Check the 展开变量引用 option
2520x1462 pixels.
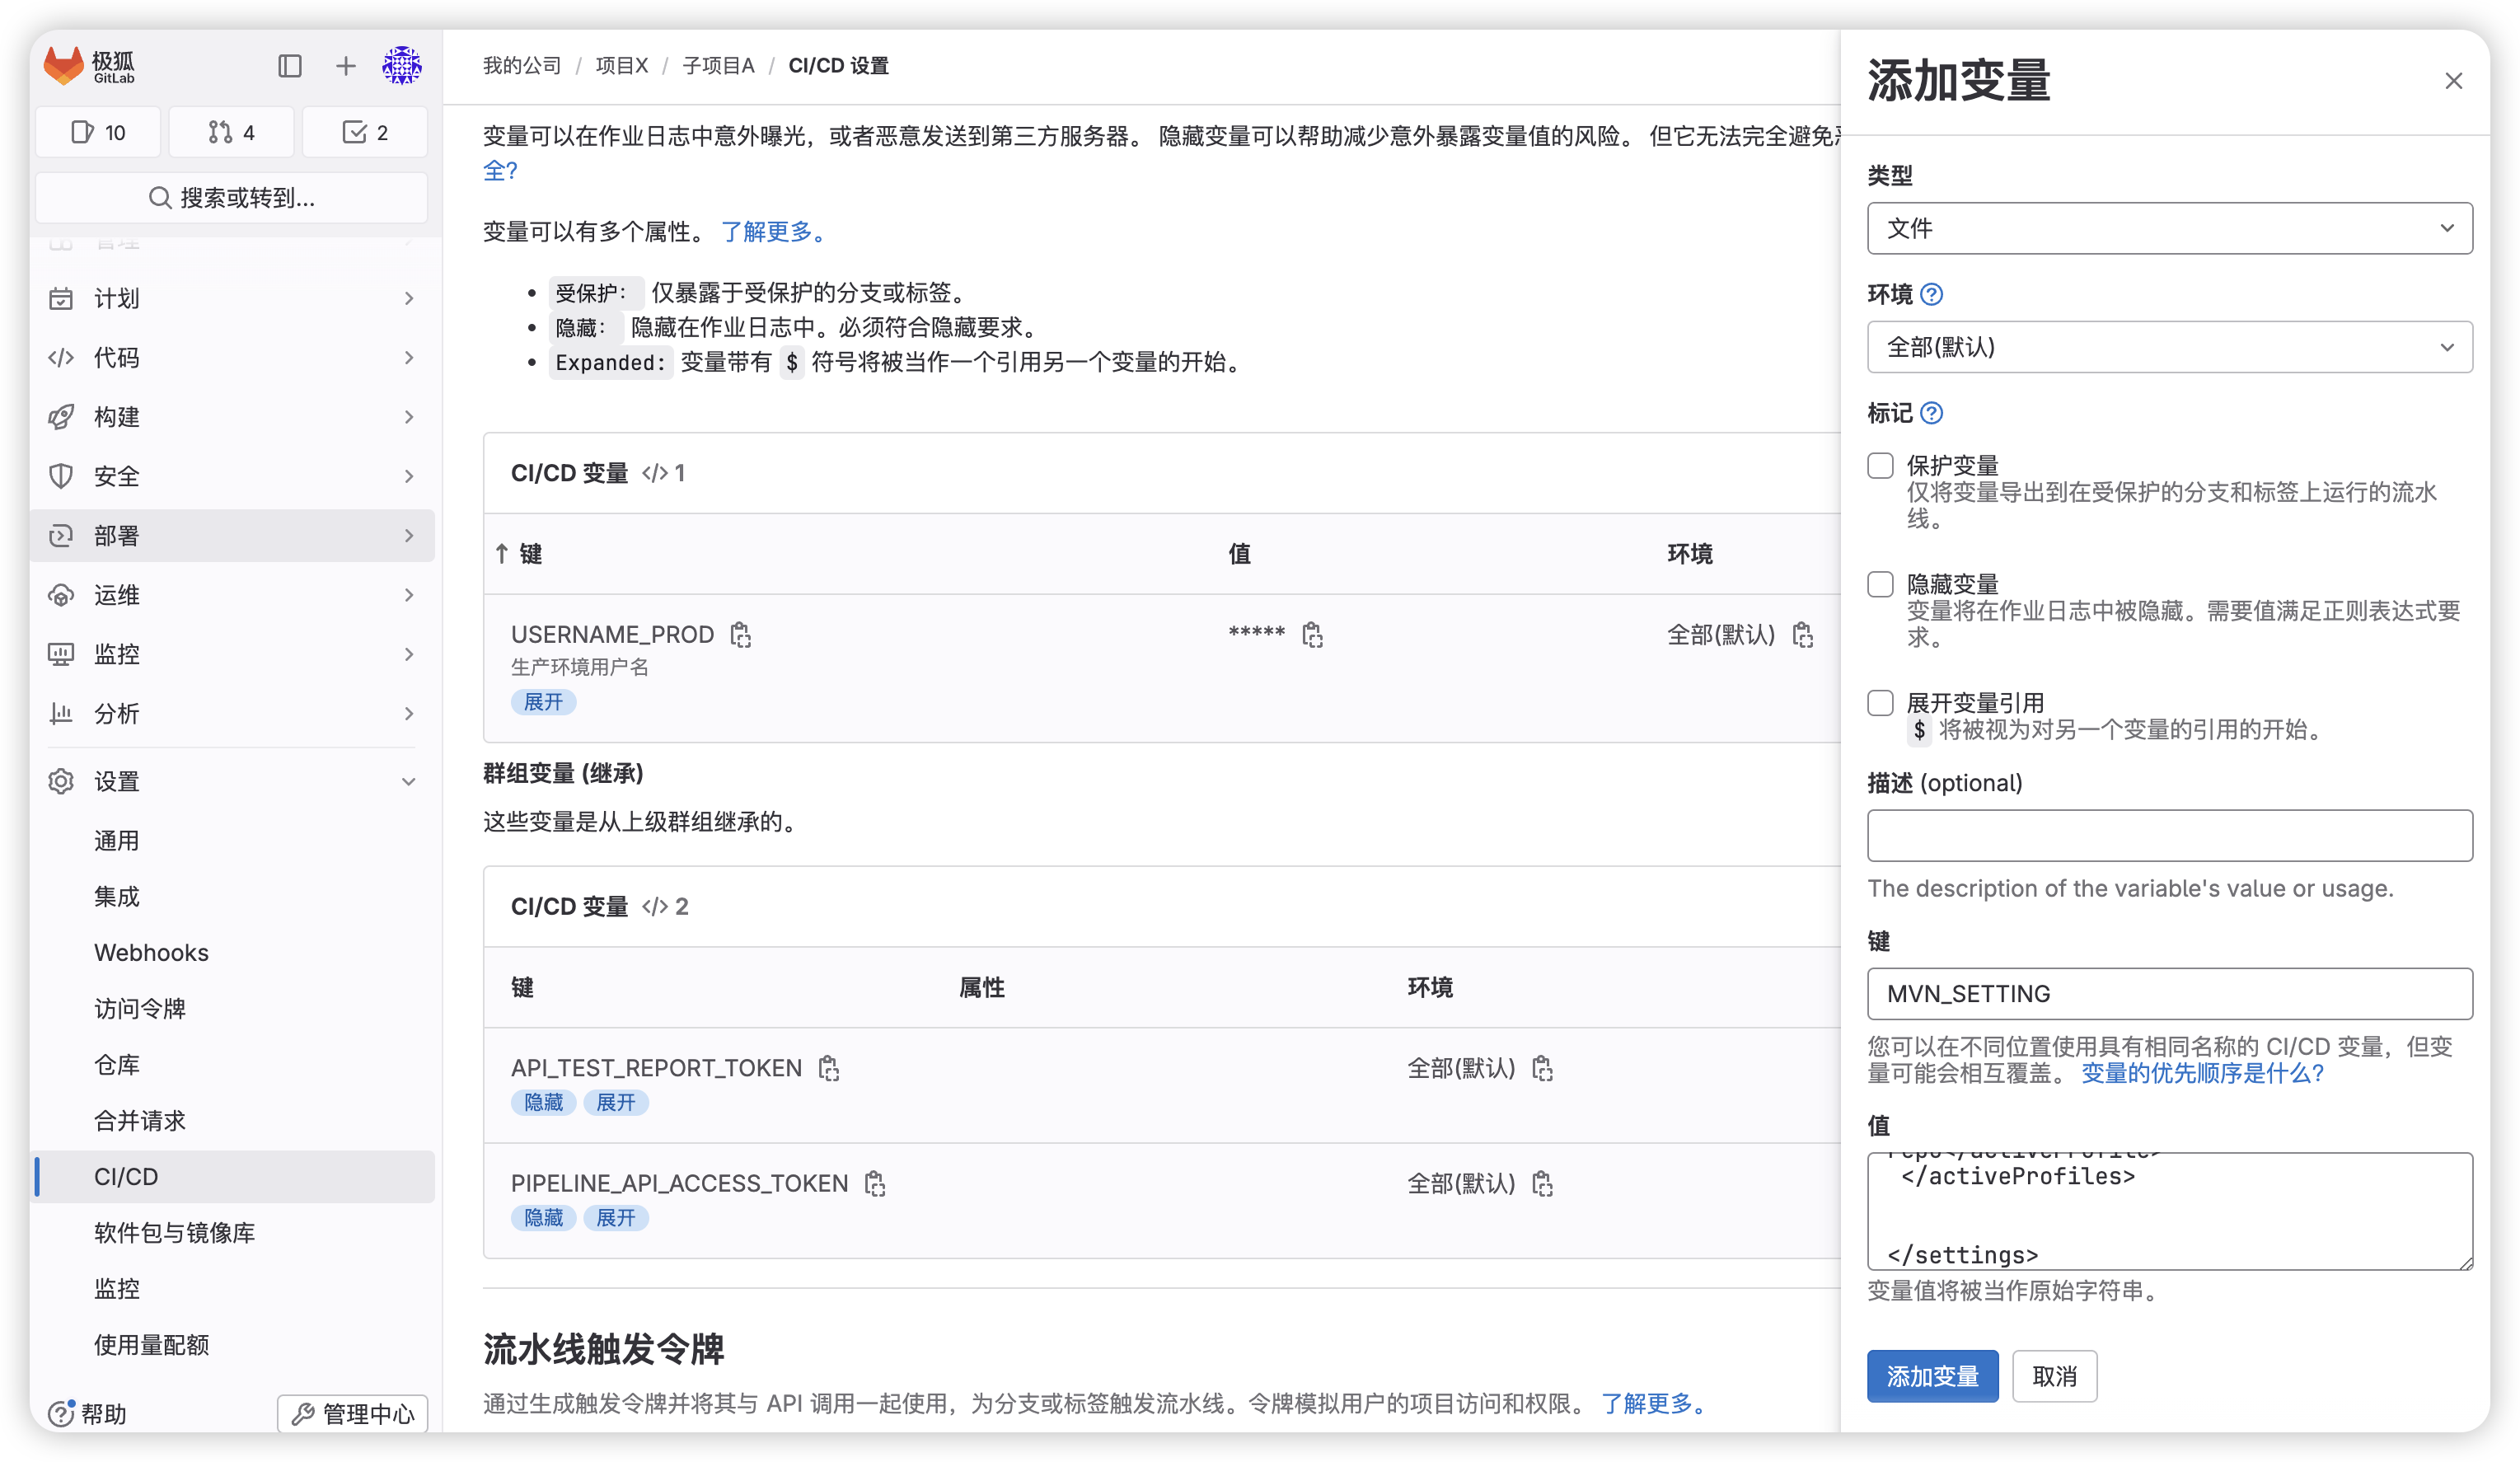click(x=1880, y=703)
